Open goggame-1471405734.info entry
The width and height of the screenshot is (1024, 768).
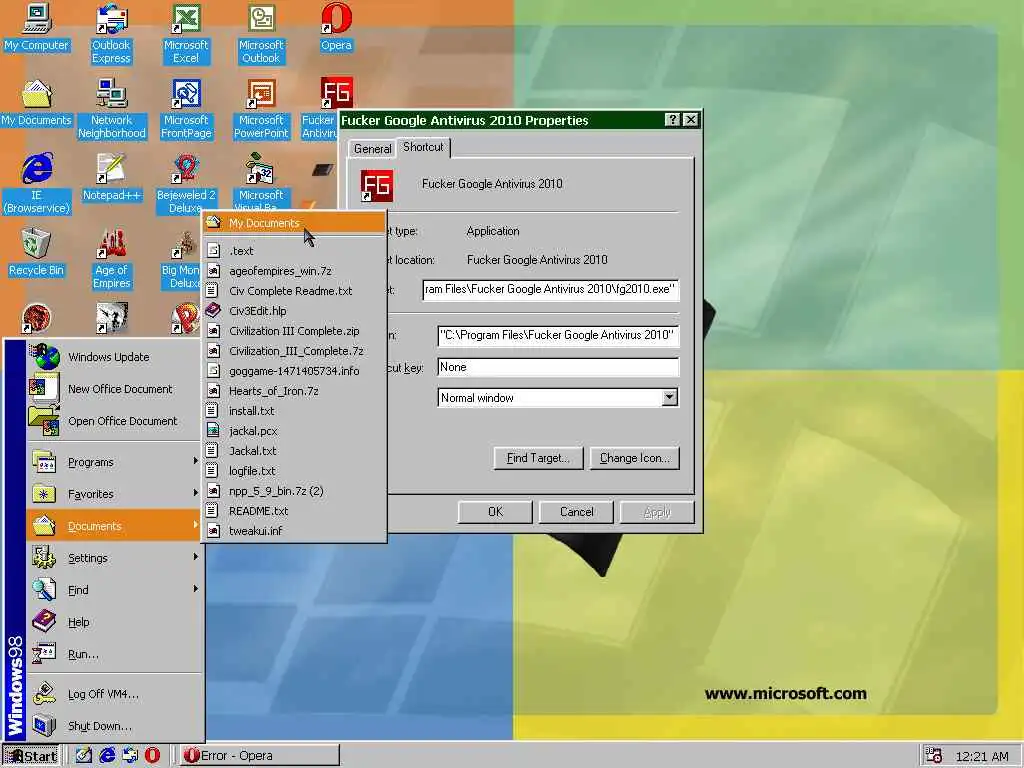294,371
